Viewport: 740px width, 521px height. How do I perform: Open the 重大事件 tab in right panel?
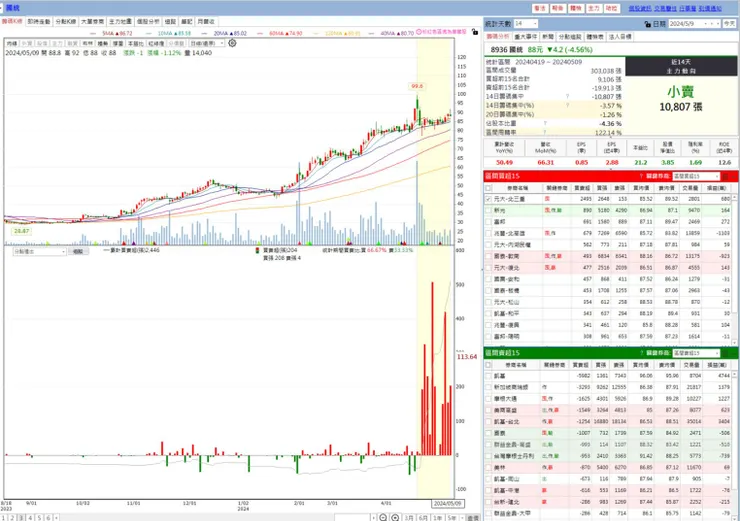click(x=525, y=36)
